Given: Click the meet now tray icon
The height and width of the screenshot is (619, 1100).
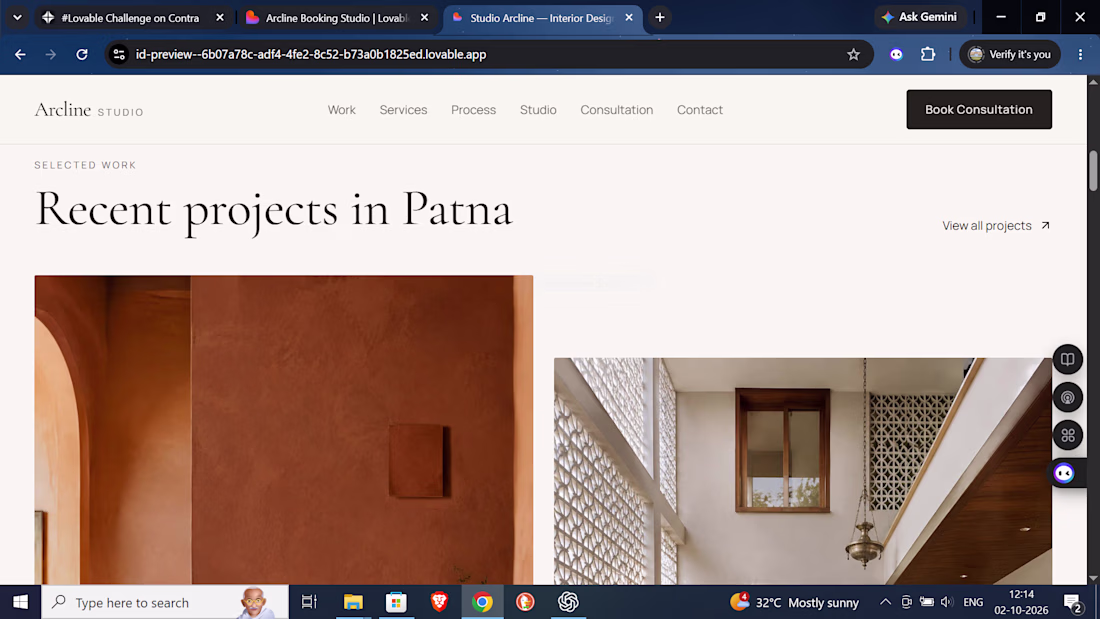Looking at the screenshot, I should click(906, 602).
